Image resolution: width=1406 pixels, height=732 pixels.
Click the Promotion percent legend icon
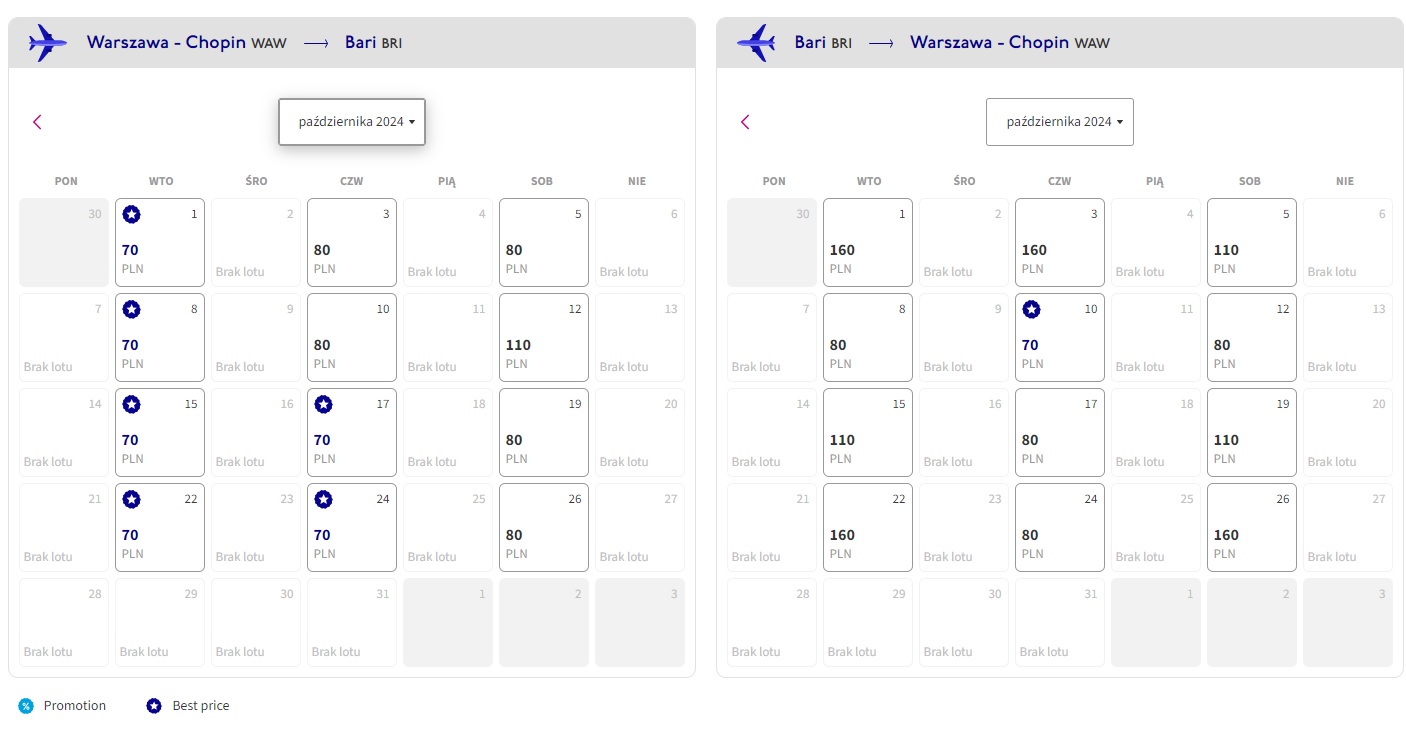coord(25,706)
